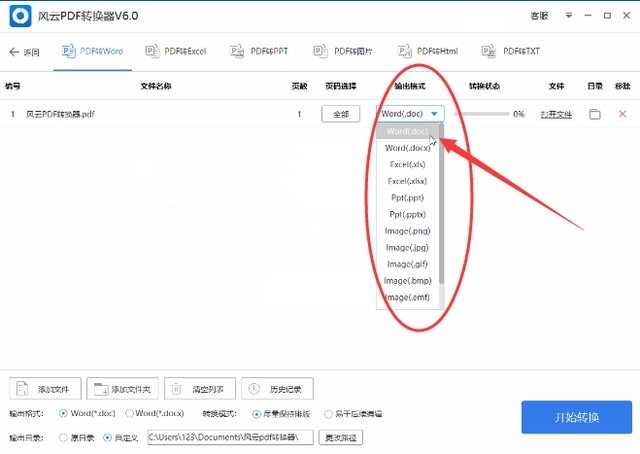The width and height of the screenshot is (640, 454).
Task: Click the output directory path field
Action: [230, 437]
